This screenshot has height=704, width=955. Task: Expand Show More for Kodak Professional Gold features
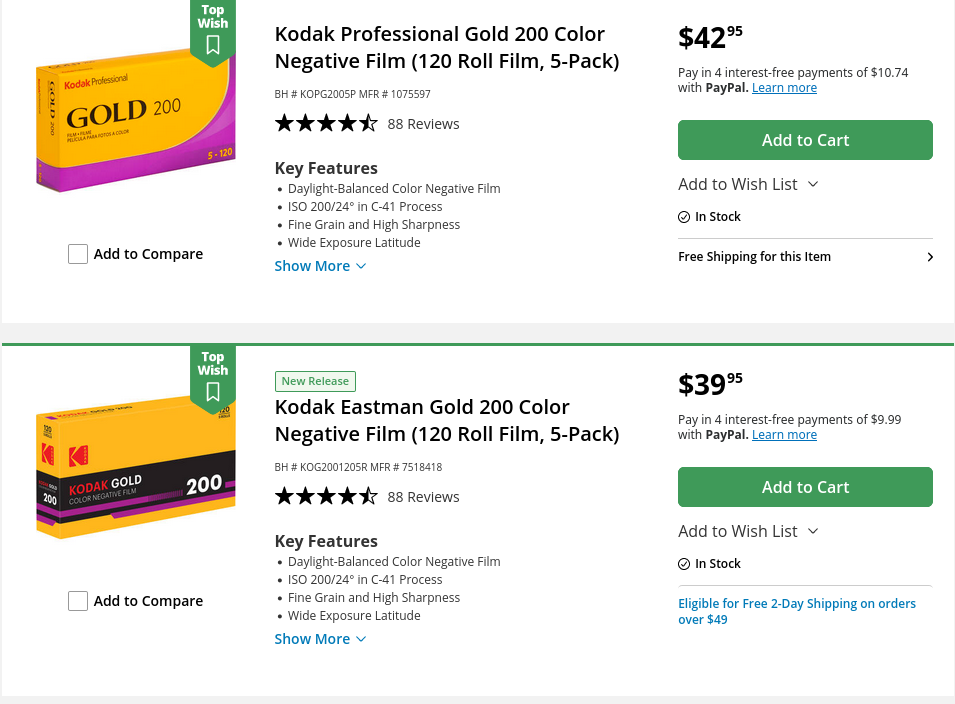320,266
